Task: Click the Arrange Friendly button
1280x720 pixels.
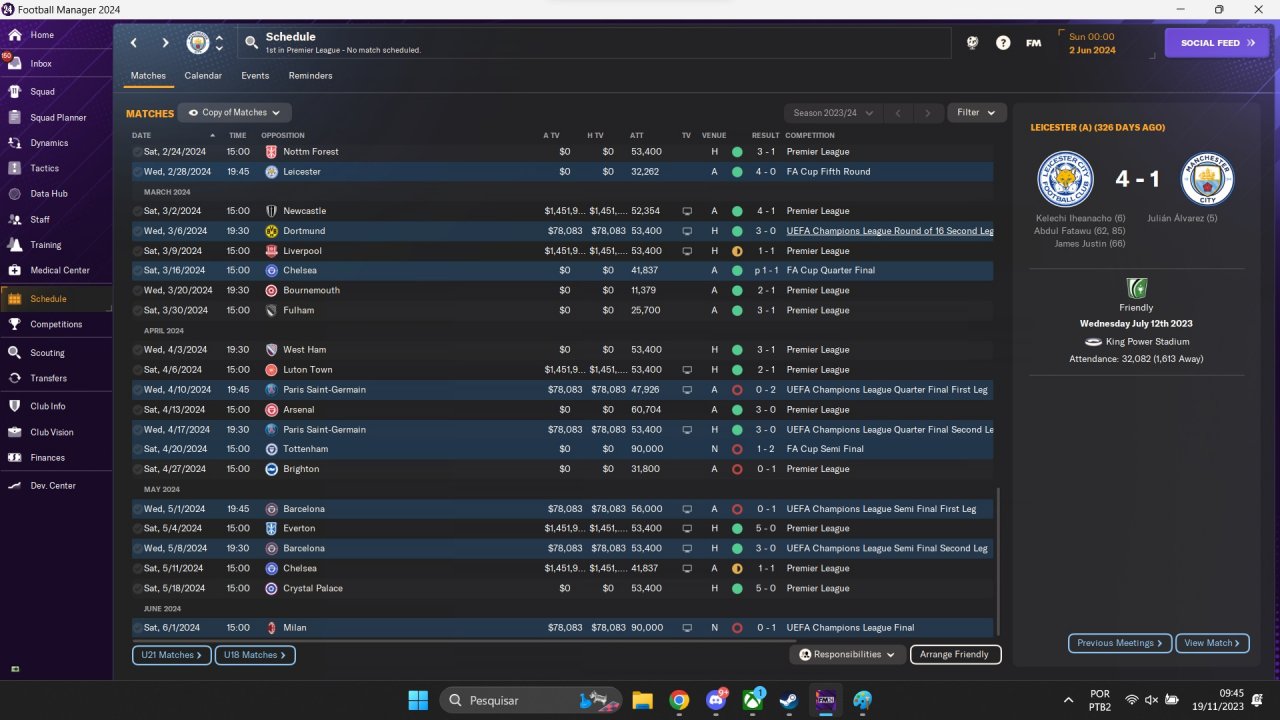Action: (x=955, y=655)
